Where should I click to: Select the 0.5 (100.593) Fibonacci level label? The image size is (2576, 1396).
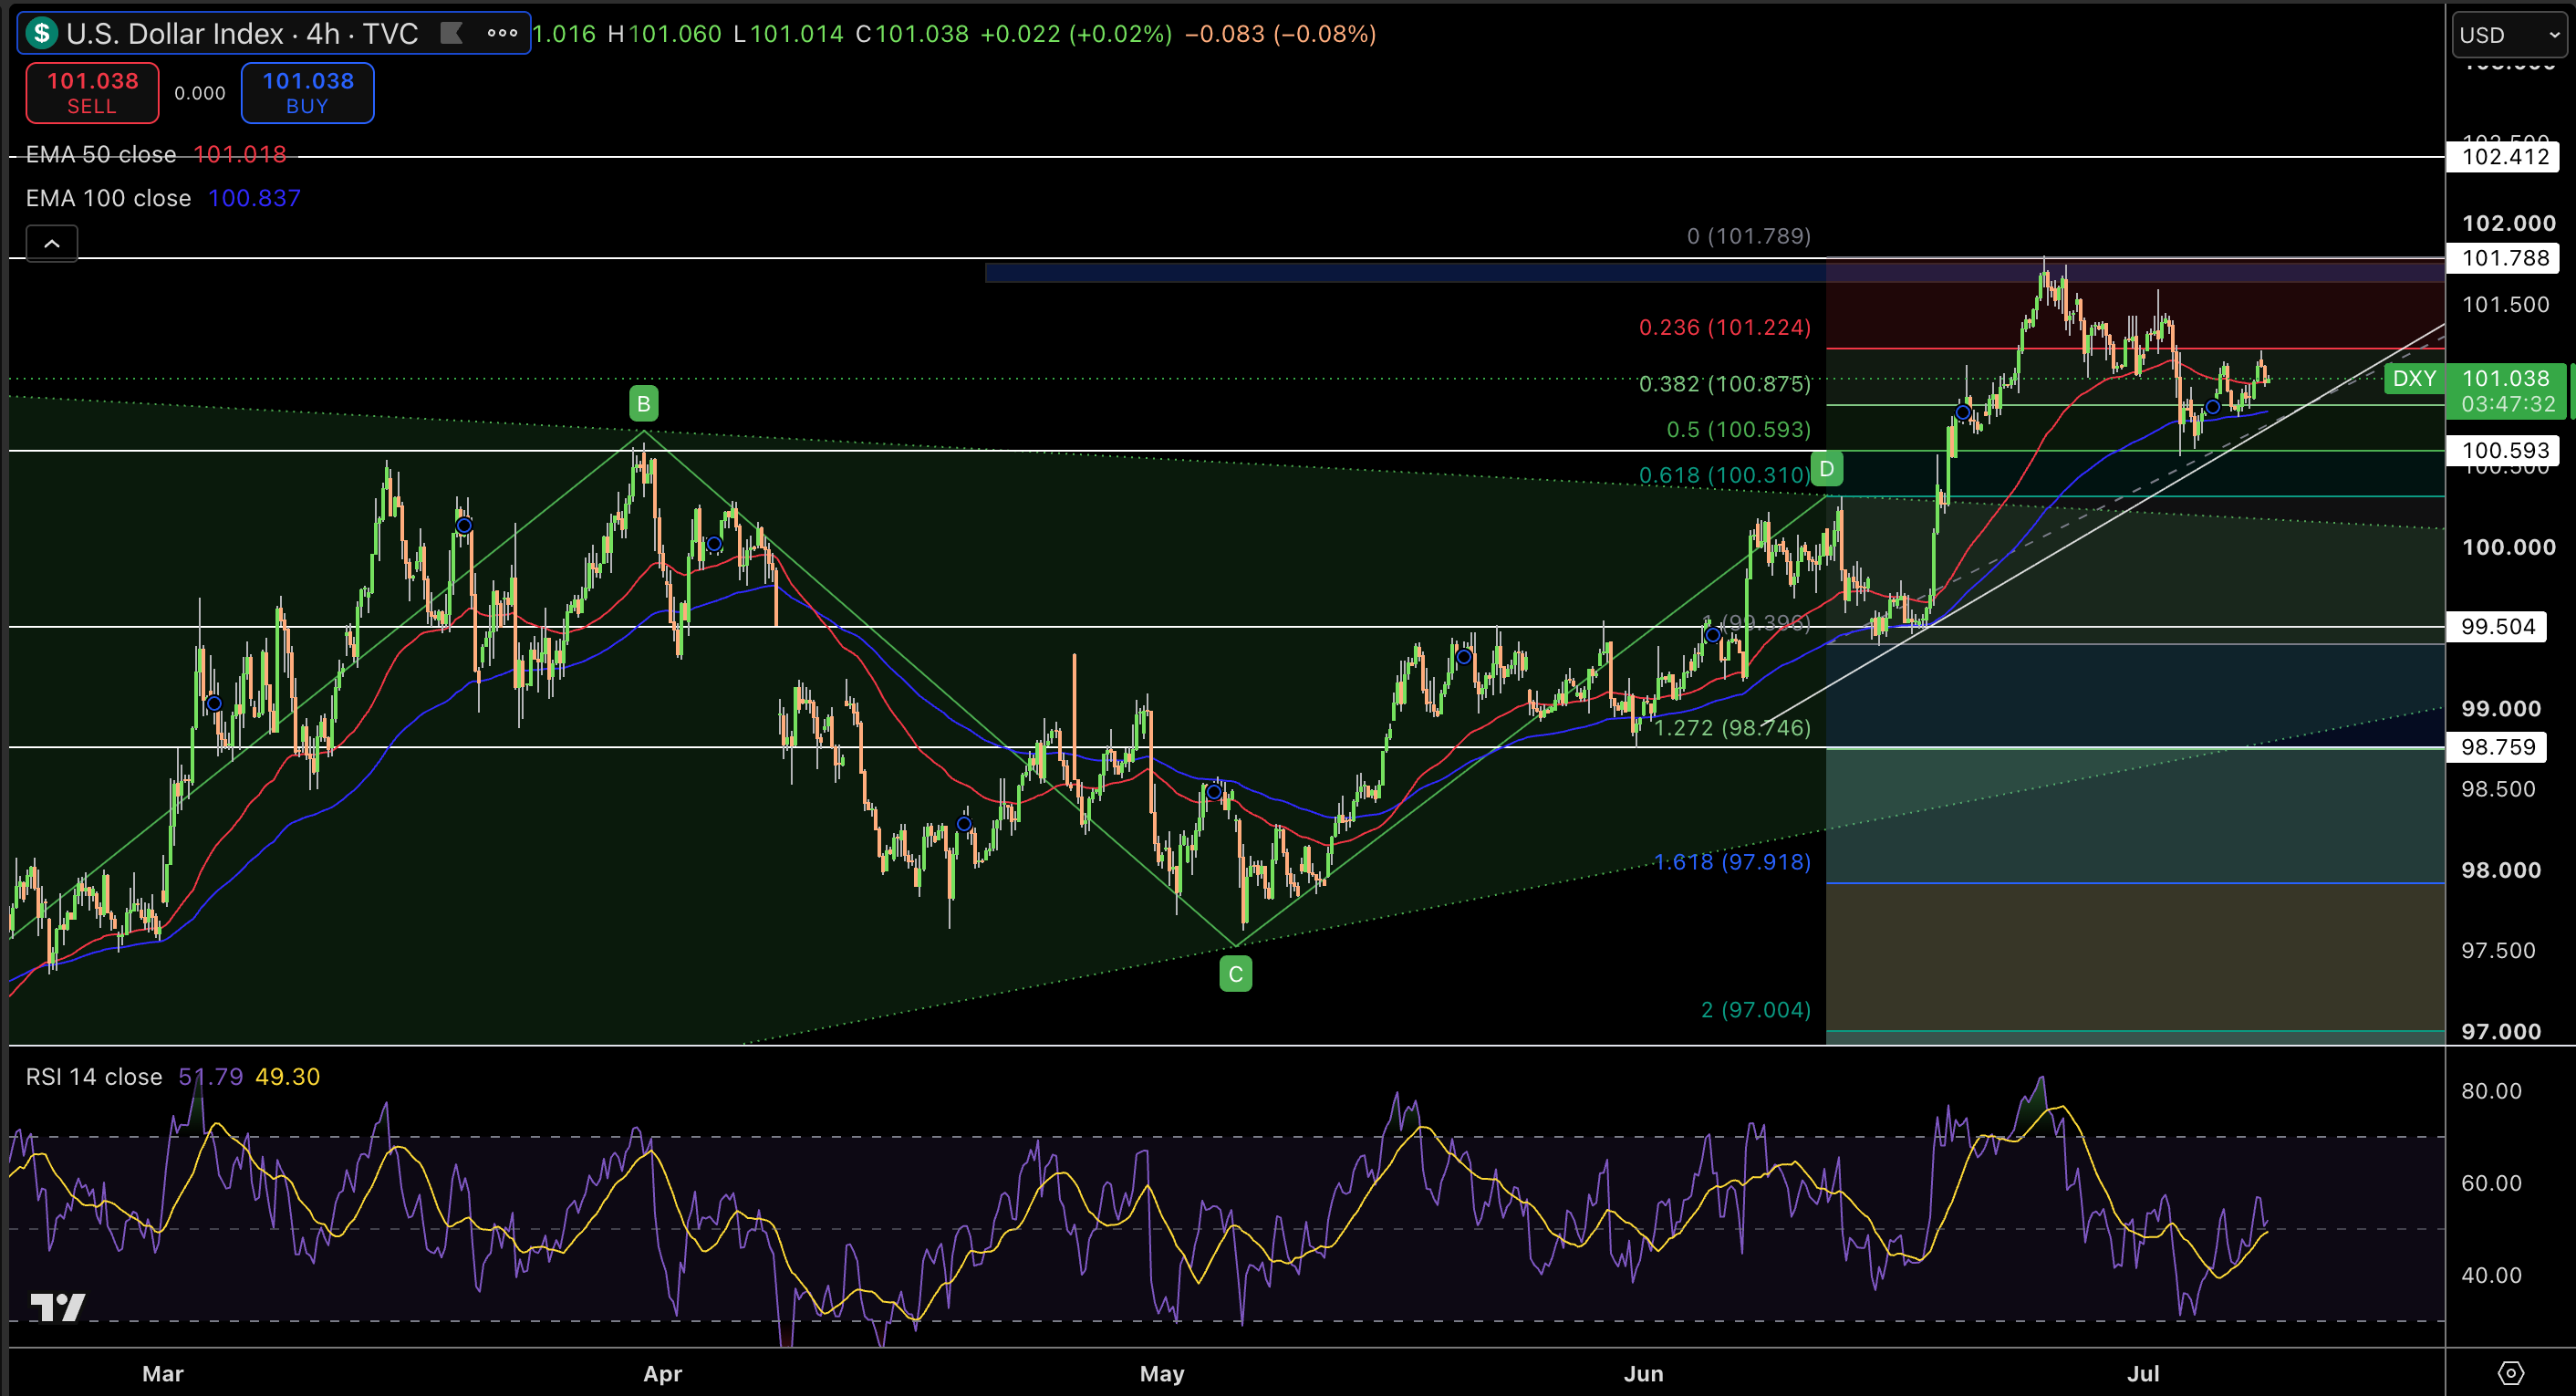(x=1739, y=430)
